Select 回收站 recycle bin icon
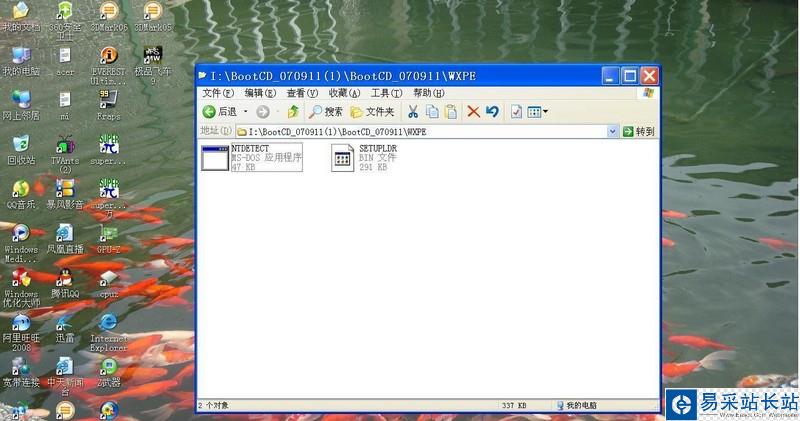This screenshot has width=800, height=421. tap(21, 150)
